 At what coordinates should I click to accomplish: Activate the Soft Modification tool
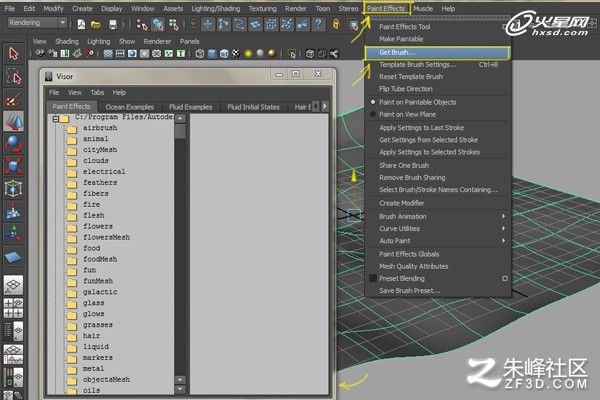[13, 211]
